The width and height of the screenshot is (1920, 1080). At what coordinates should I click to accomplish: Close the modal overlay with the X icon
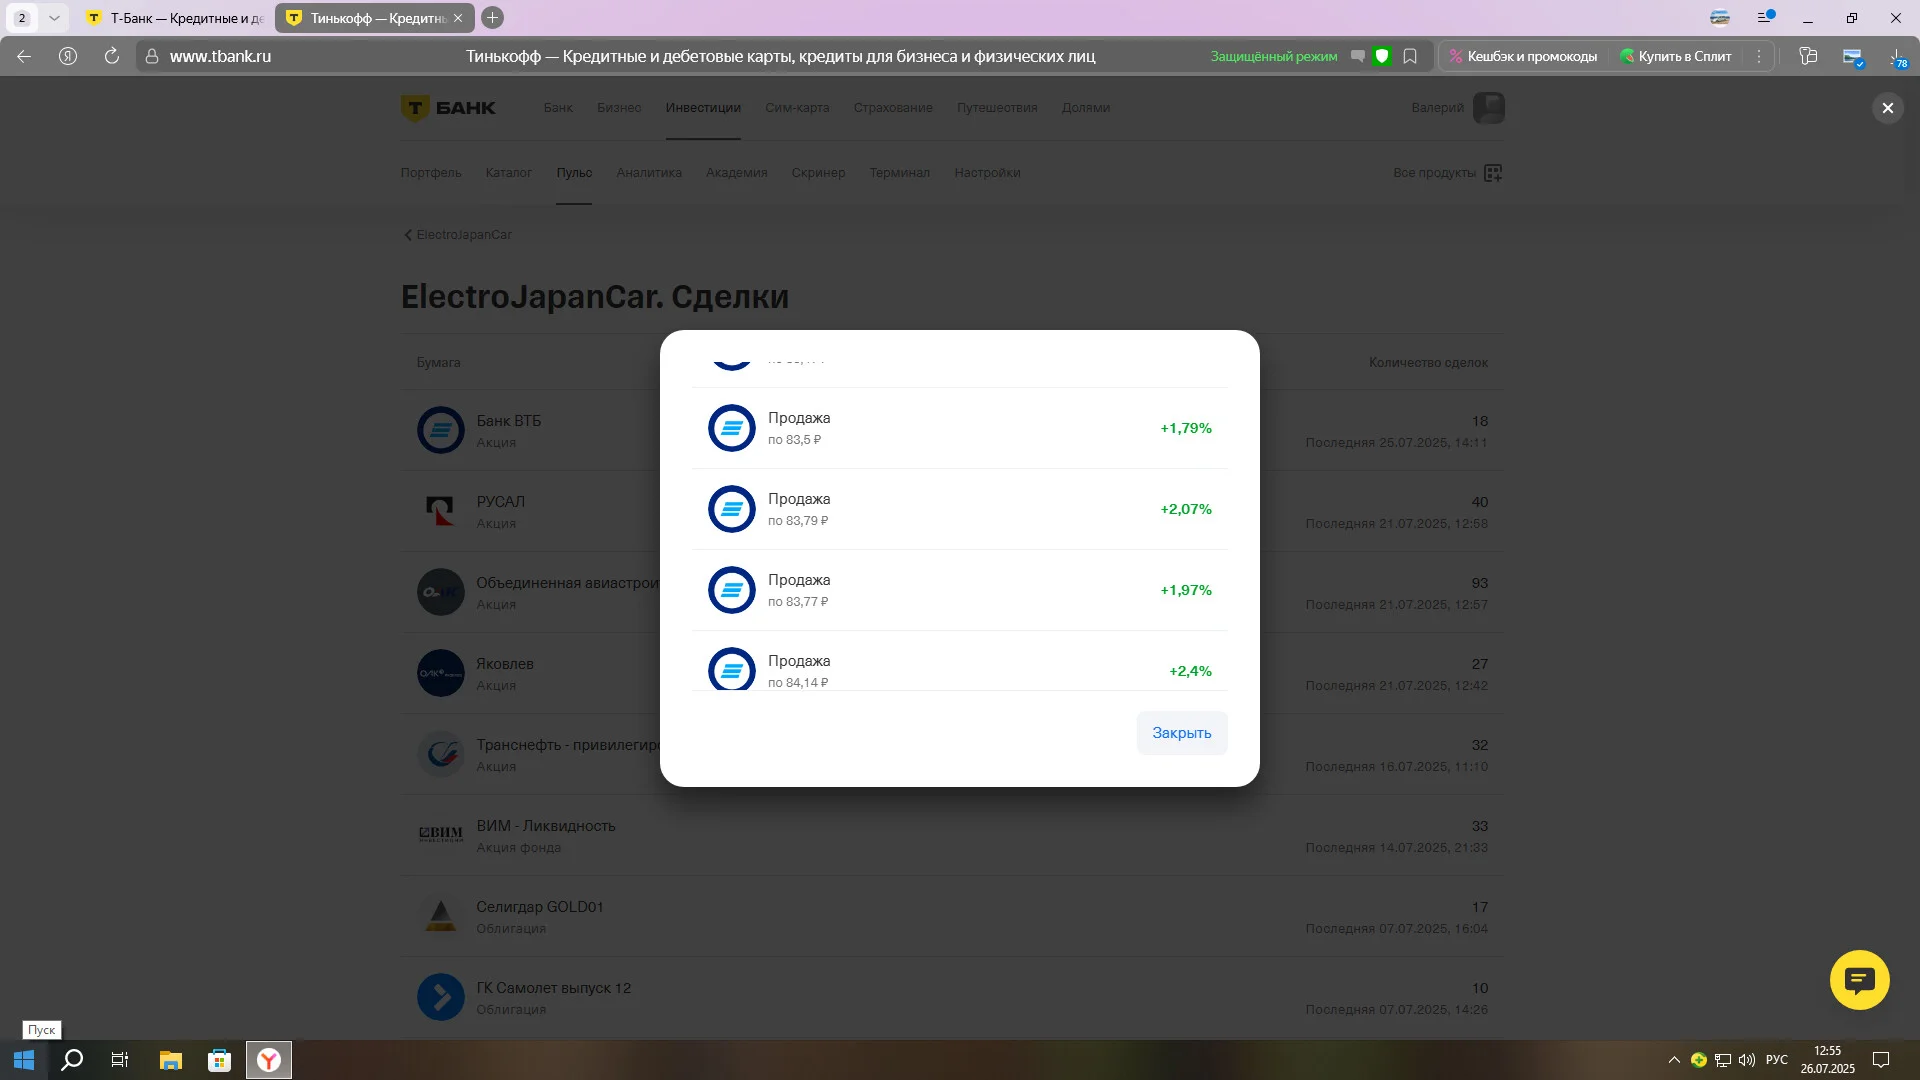pyautogui.click(x=1887, y=108)
